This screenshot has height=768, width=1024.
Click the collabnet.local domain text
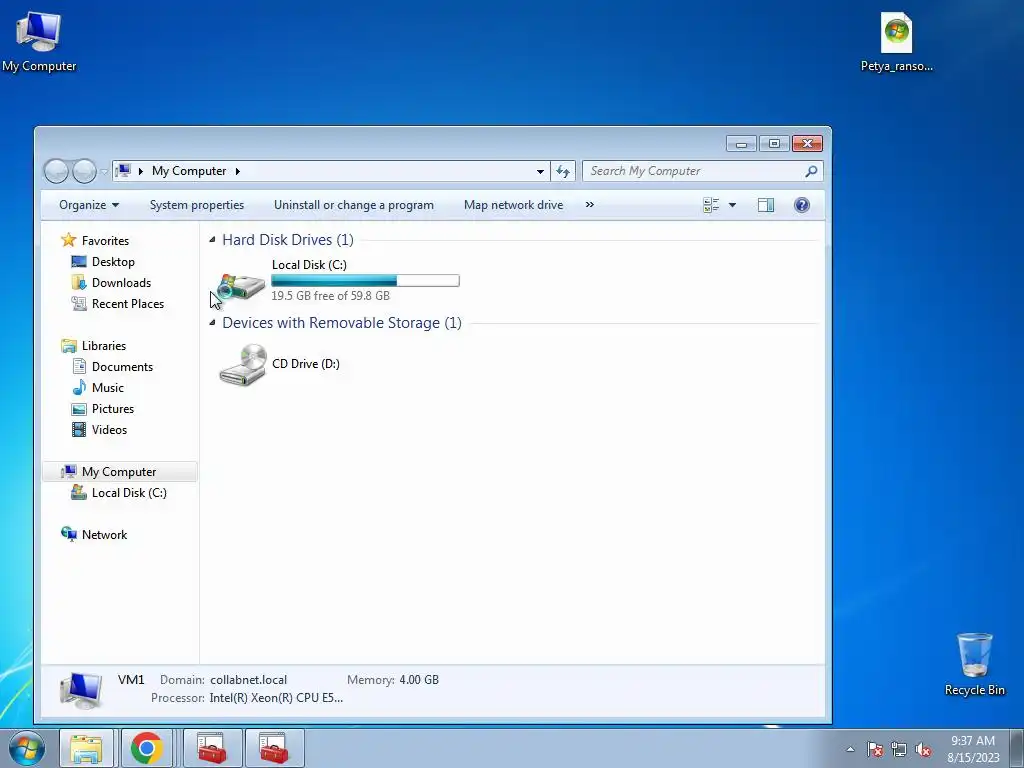coord(248,680)
